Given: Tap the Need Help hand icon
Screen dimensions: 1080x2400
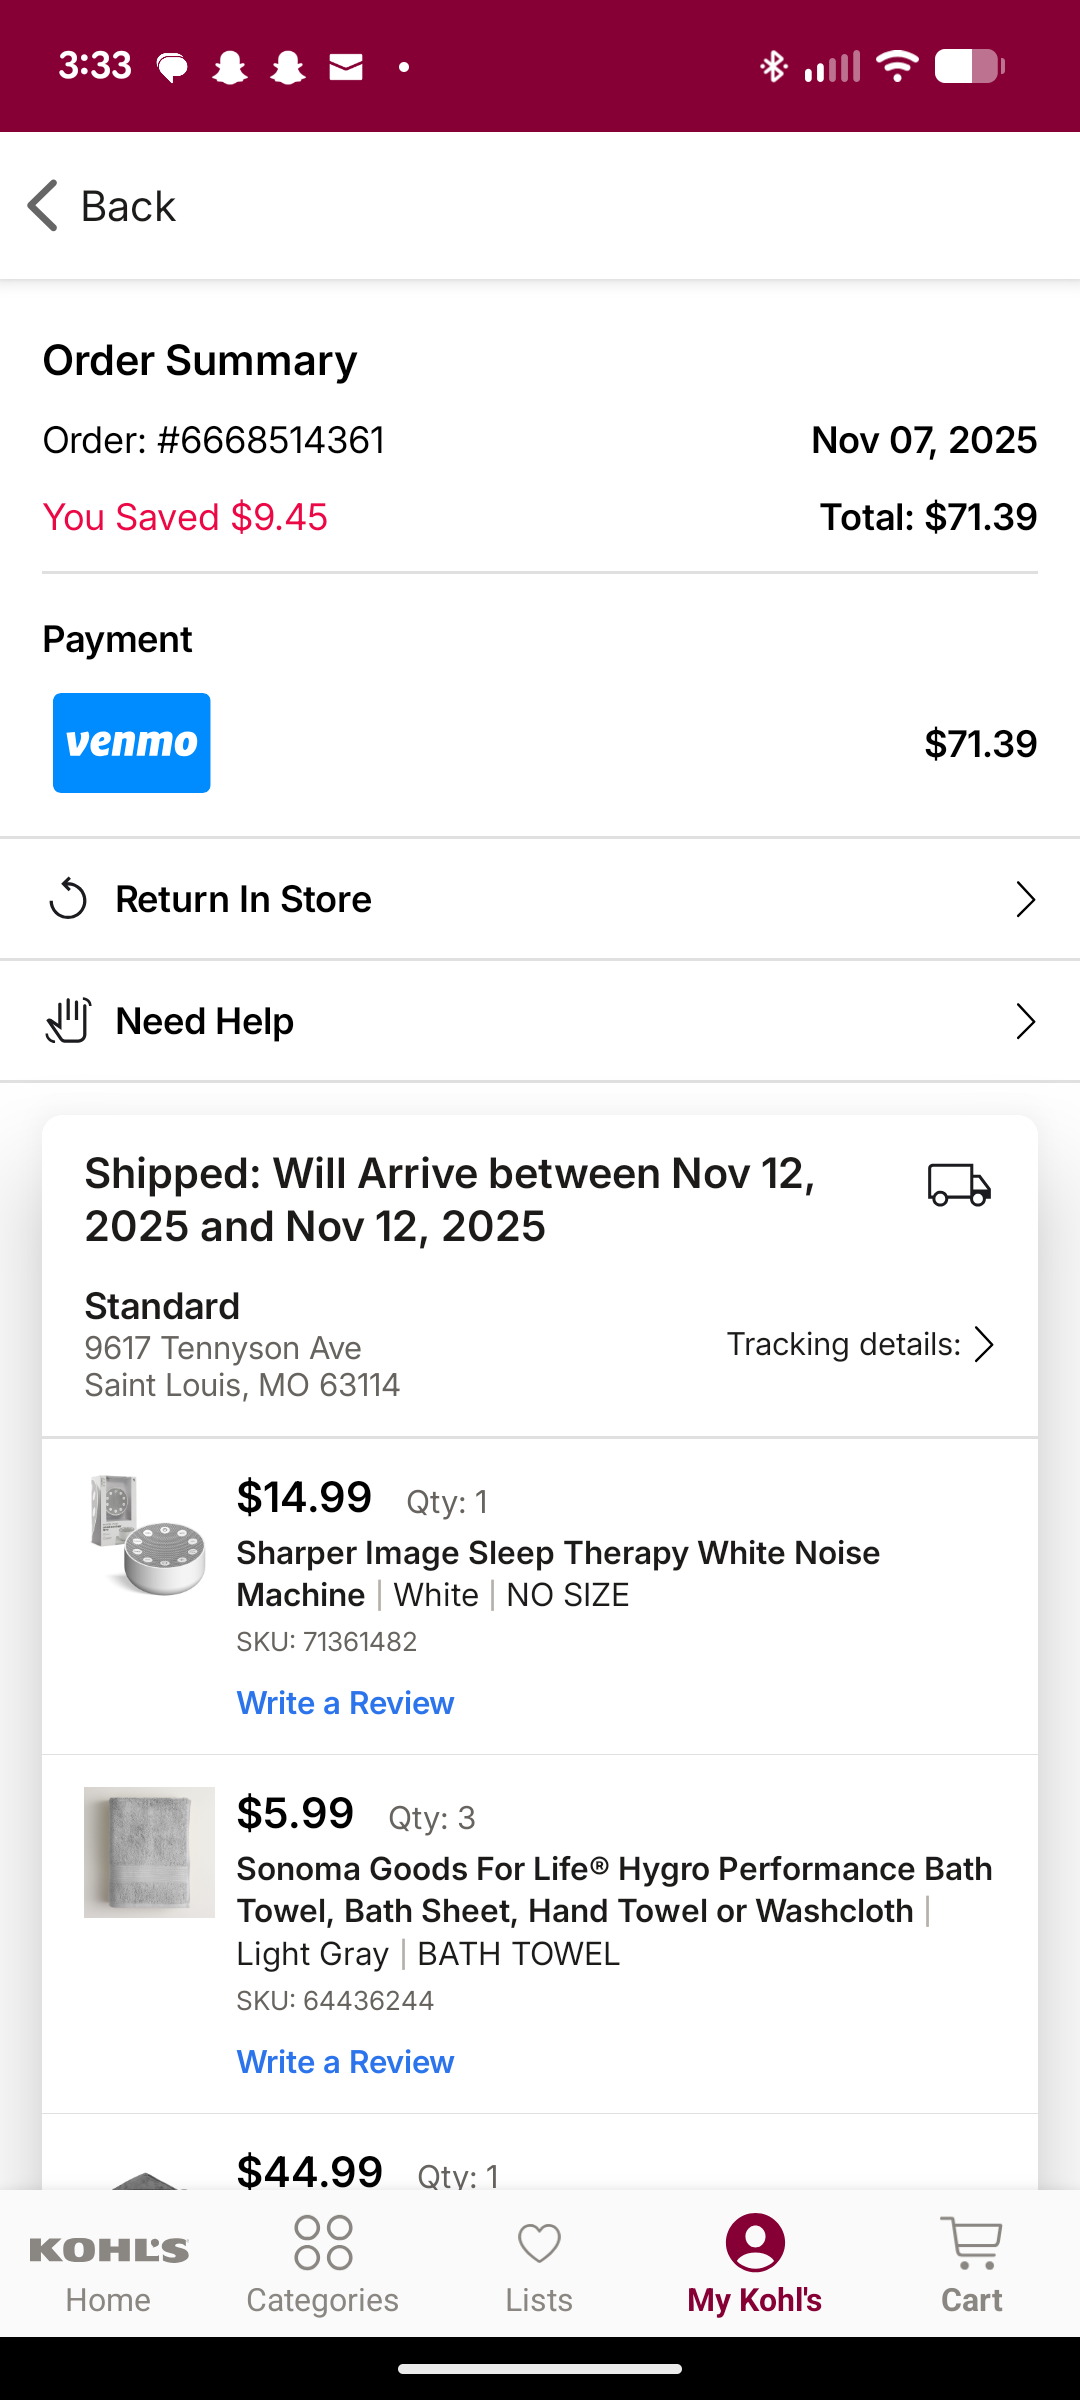Looking at the screenshot, I should pyautogui.click(x=68, y=1021).
